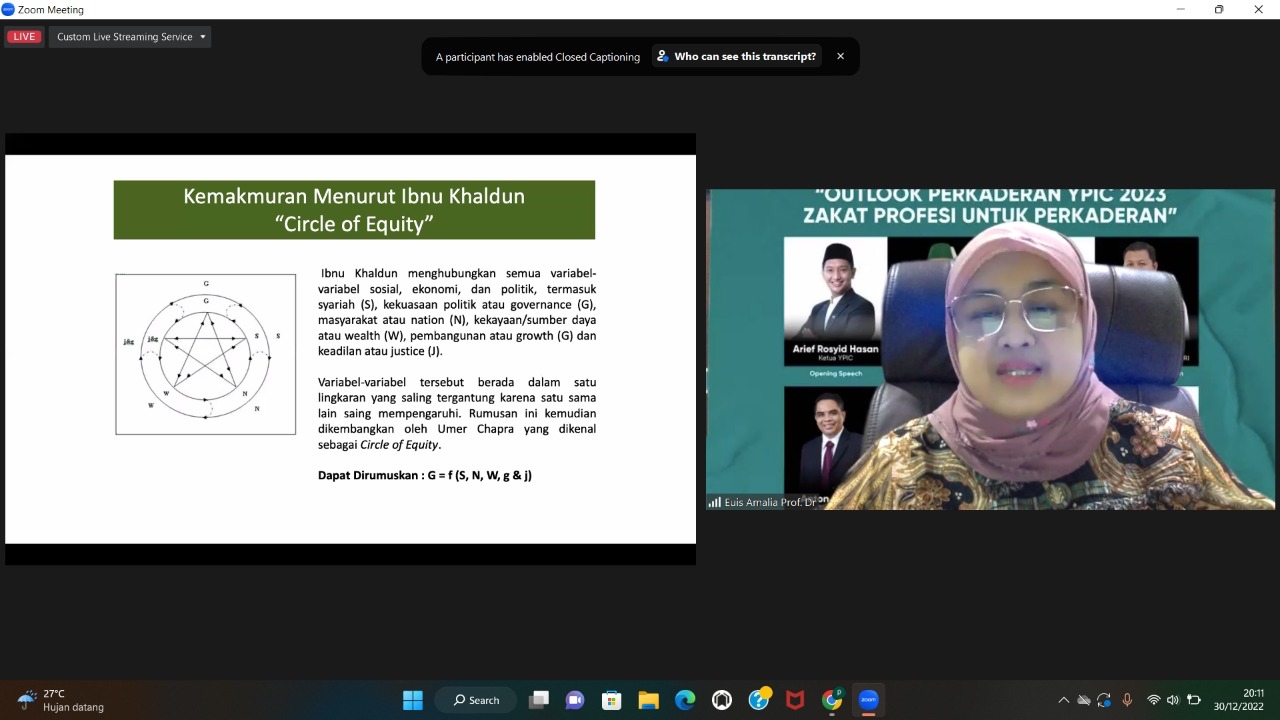Image resolution: width=1280 pixels, height=720 pixels.
Task: Launch Microsoft Edge from the taskbar
Action: coord(685,700)
